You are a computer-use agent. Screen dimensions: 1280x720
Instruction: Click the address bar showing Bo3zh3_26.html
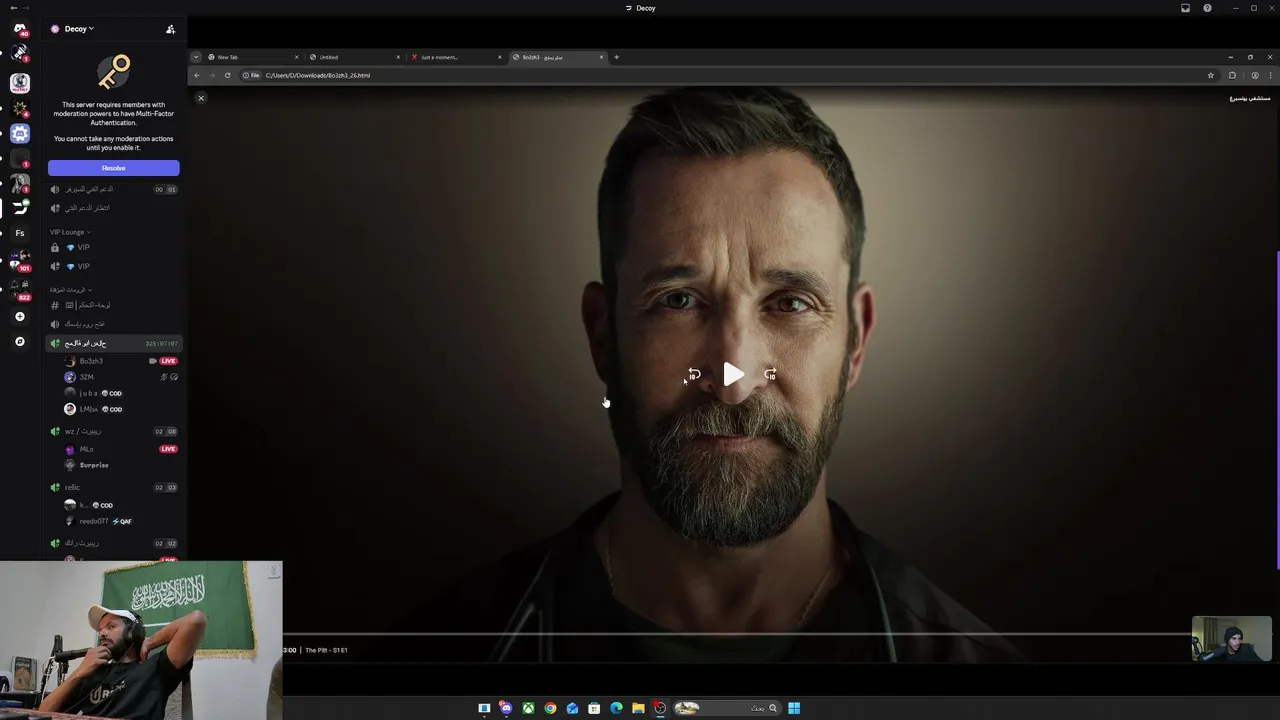[730, 75]
